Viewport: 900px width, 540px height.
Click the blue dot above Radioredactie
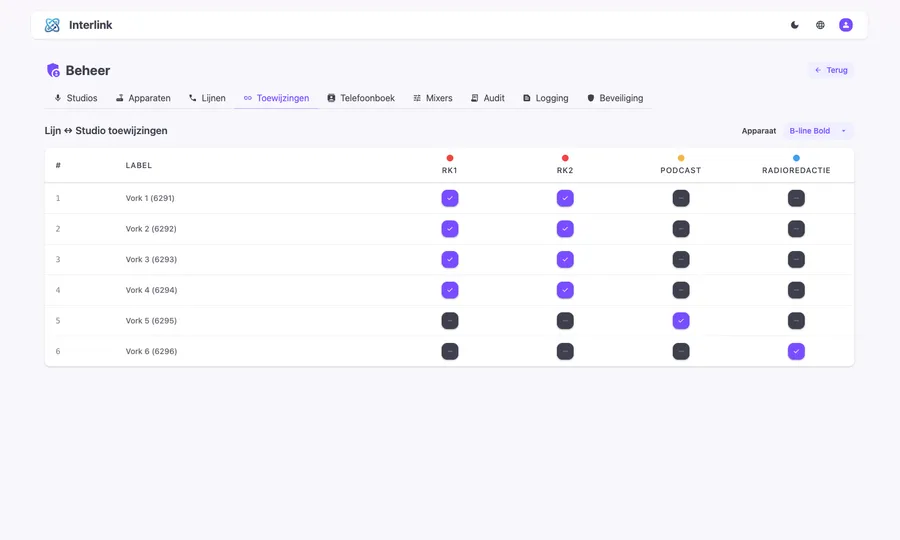(x=796, y=158)
